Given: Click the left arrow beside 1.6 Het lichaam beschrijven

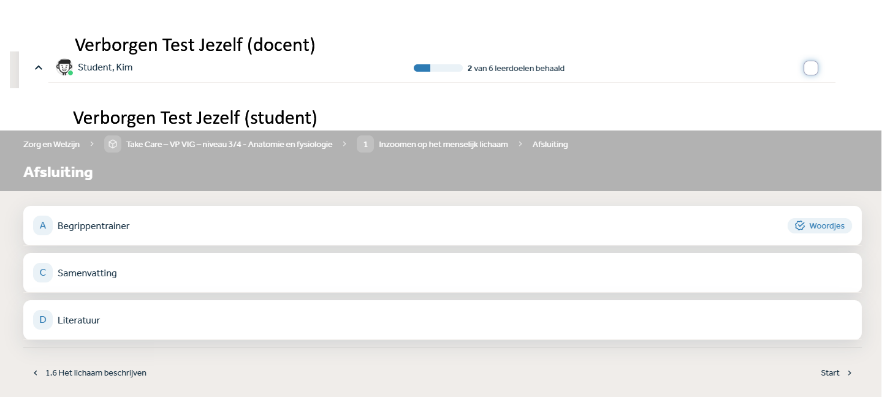Looking at the screenshot, I should pyautogui.click(x=35, y=373).
